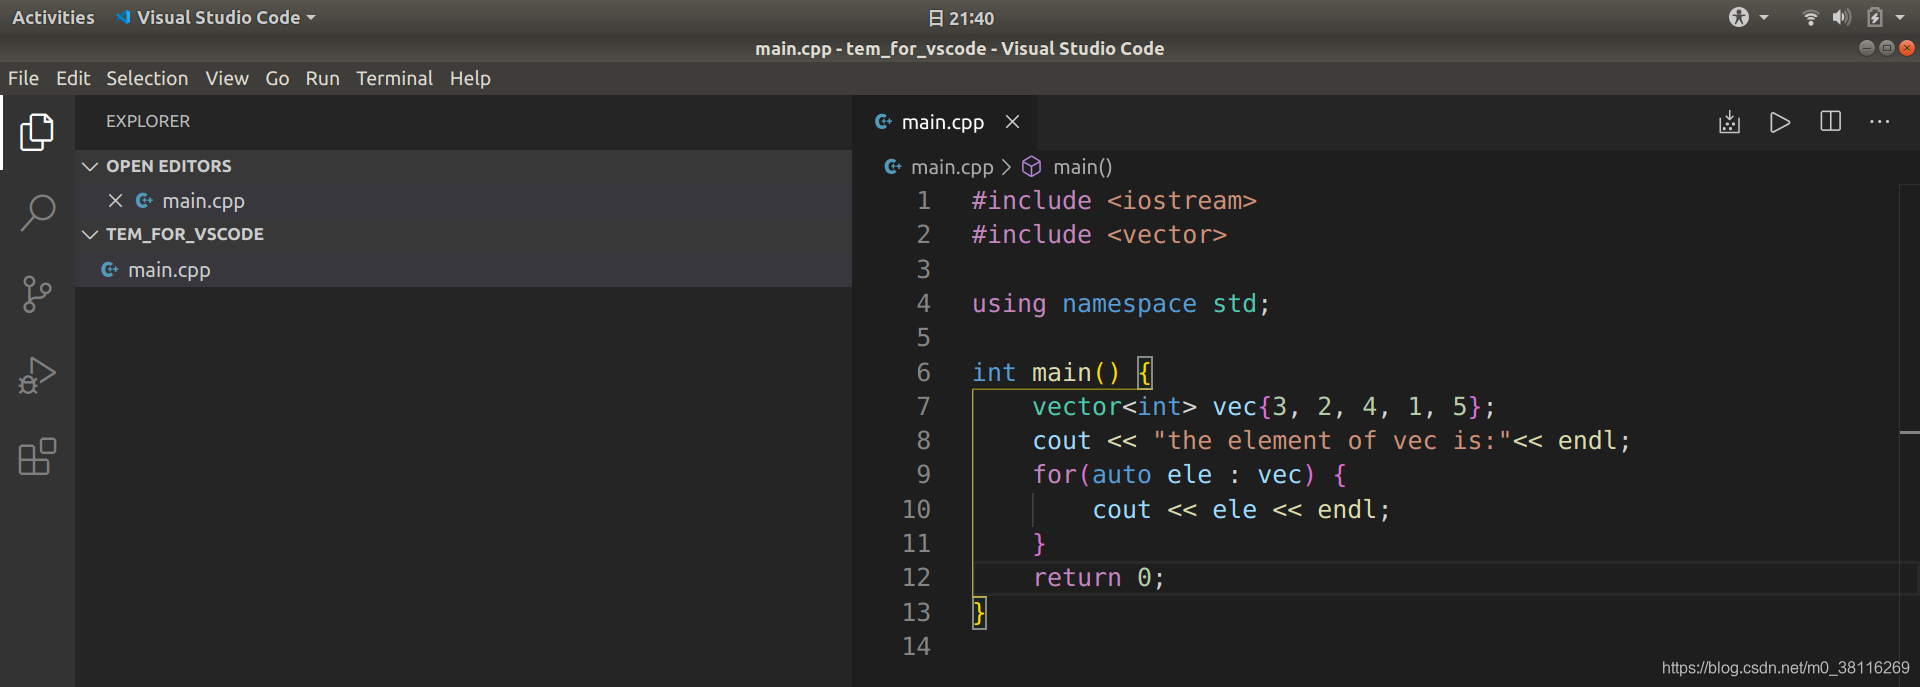Viewport: 1920px width, 687px height.
Task: Open the Source Control view
Action: [x=37, y=294]
